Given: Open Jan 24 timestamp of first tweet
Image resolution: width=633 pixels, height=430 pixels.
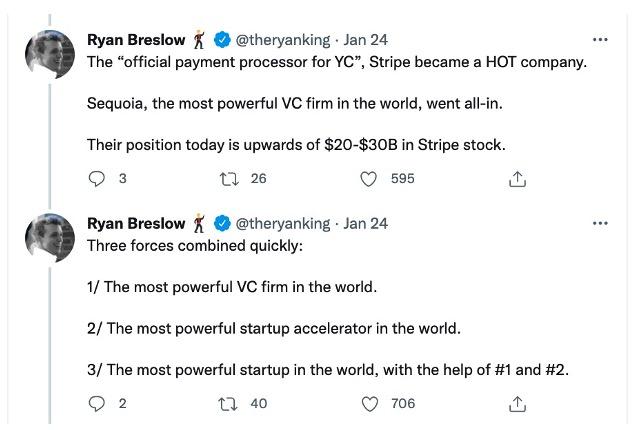Looking at the screenshot, I should click(366, 40).
